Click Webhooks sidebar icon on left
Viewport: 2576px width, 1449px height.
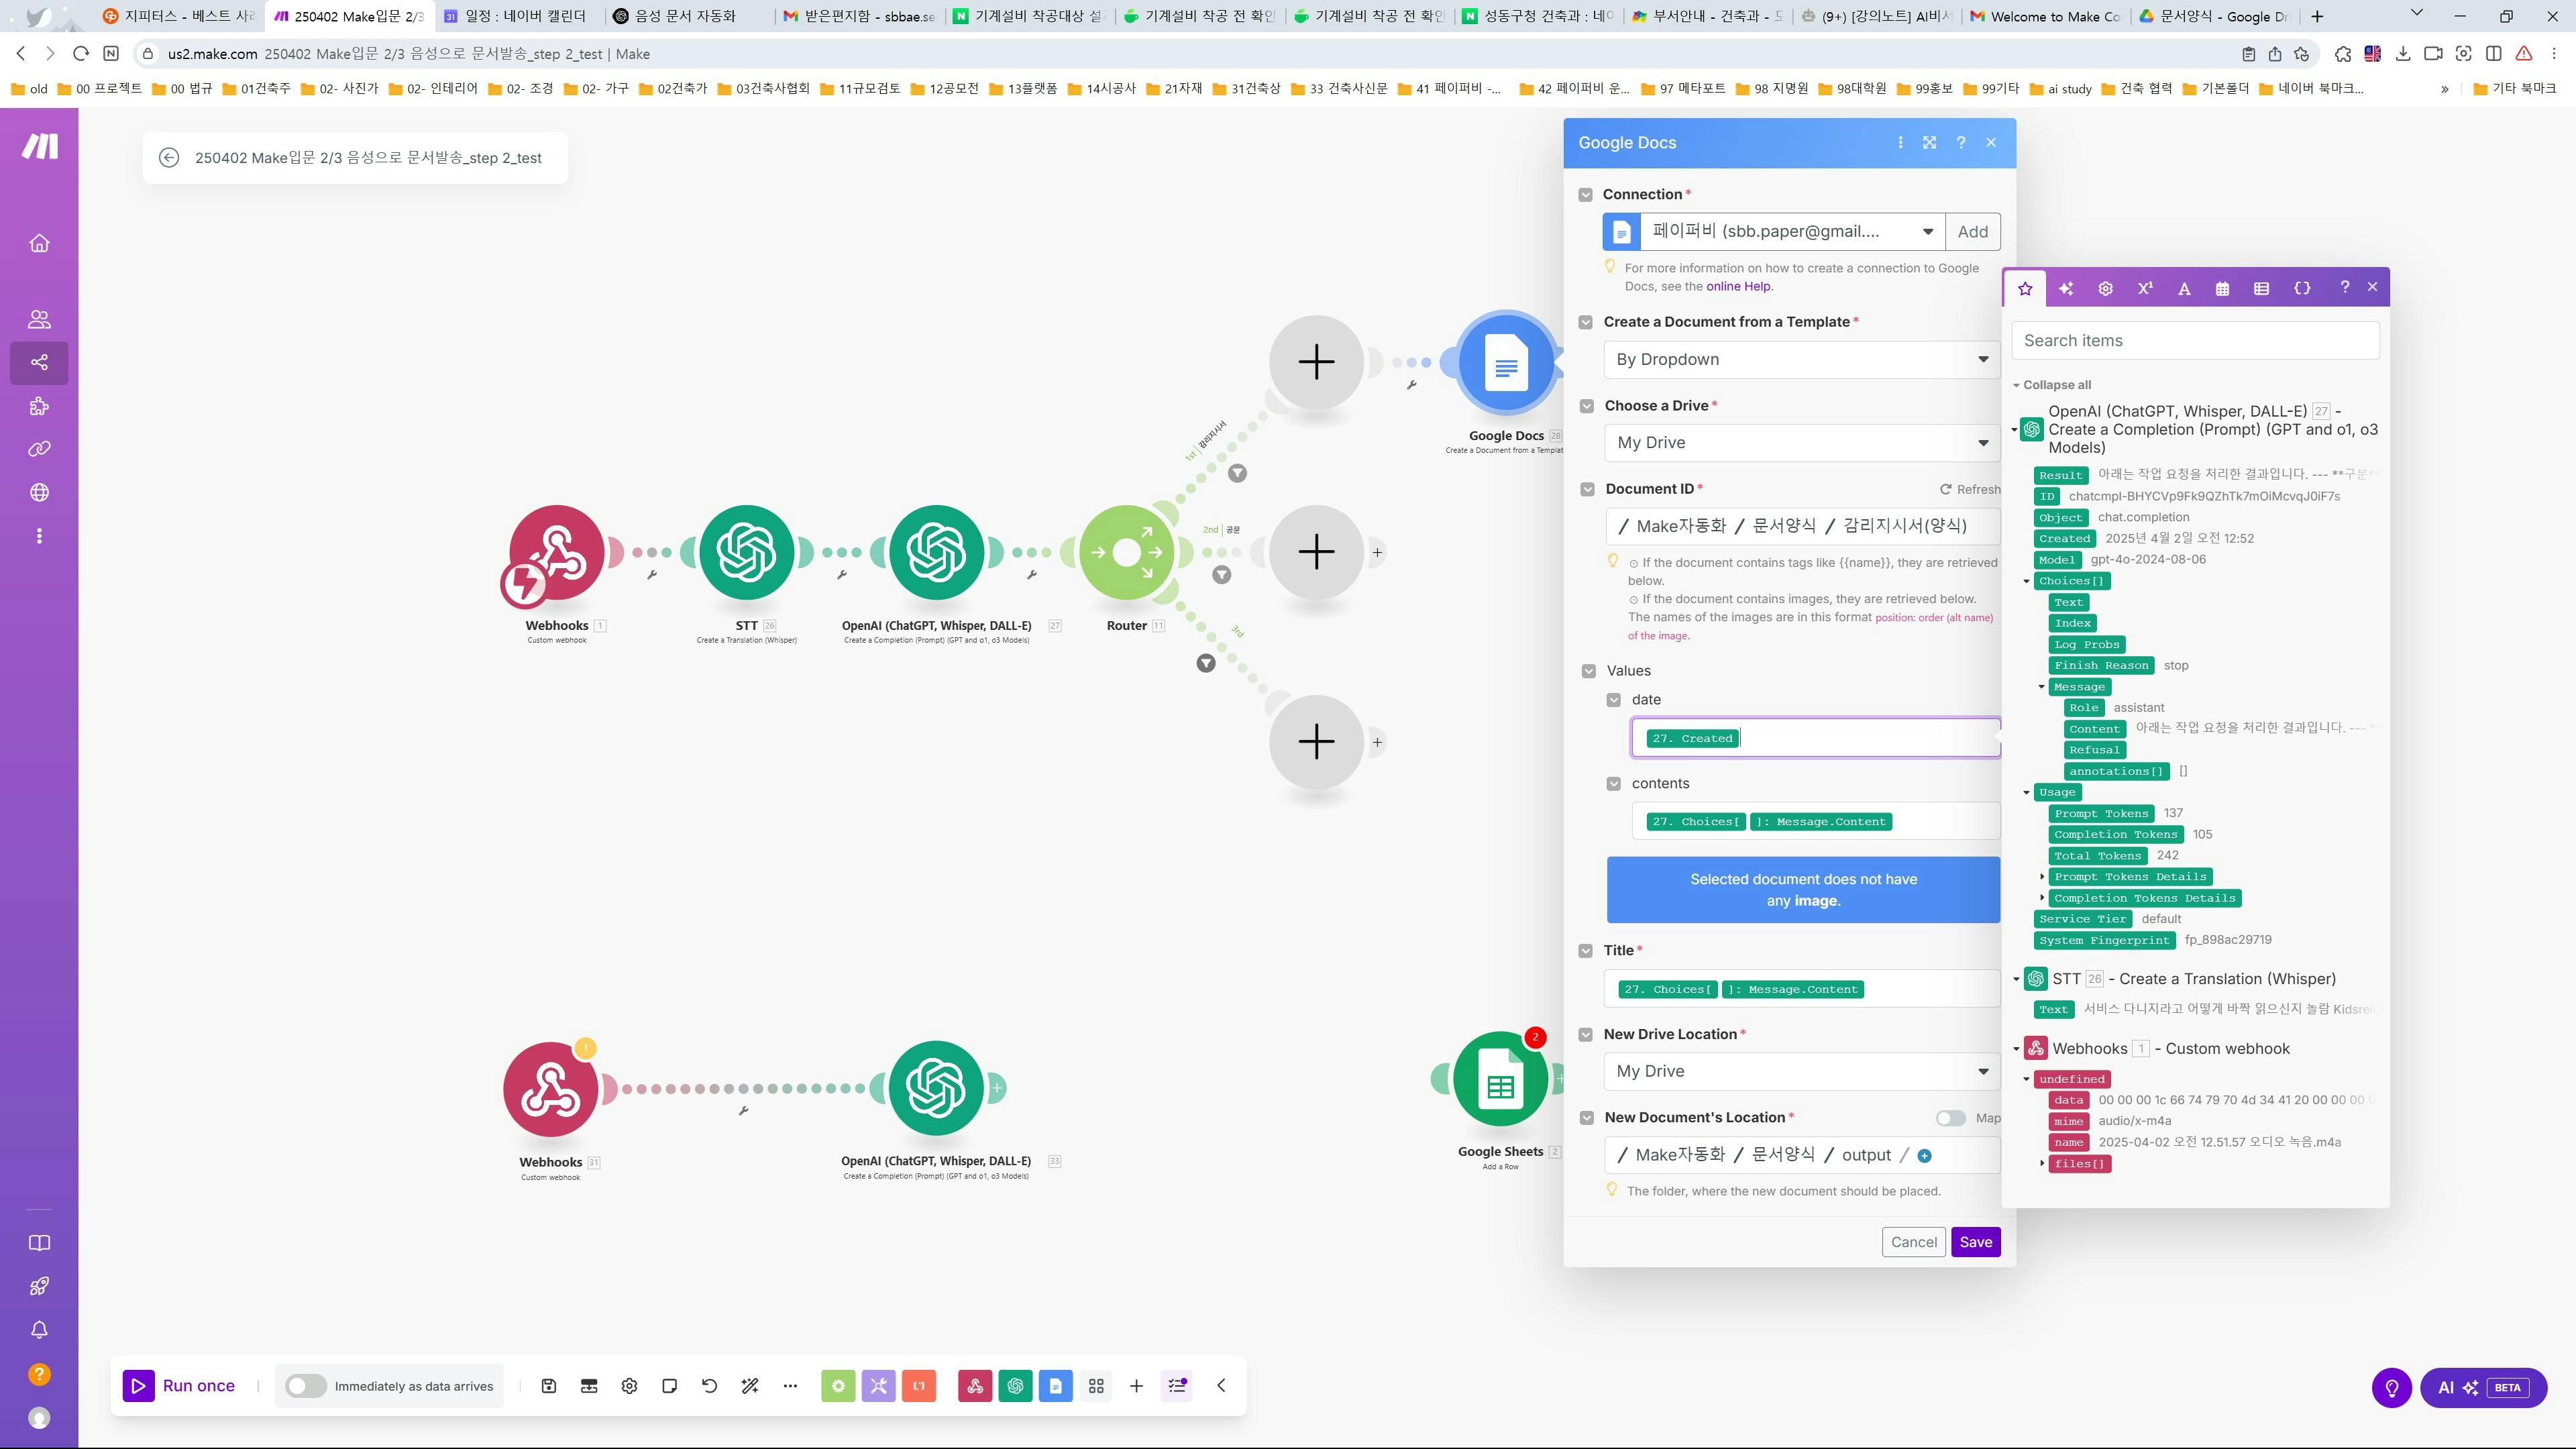pos(39,492)
